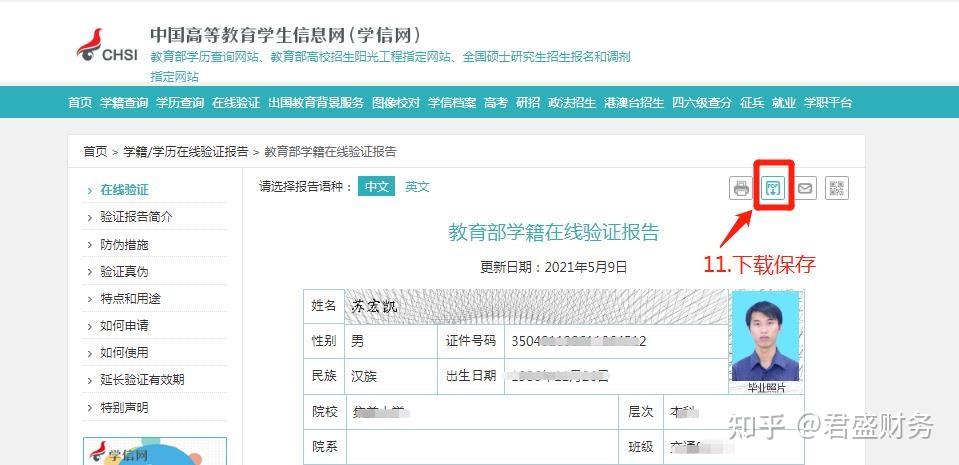This screenshot has height=465, width=959.
Task: Click the 院系 label cell
Action: click(x=324, y=447)
